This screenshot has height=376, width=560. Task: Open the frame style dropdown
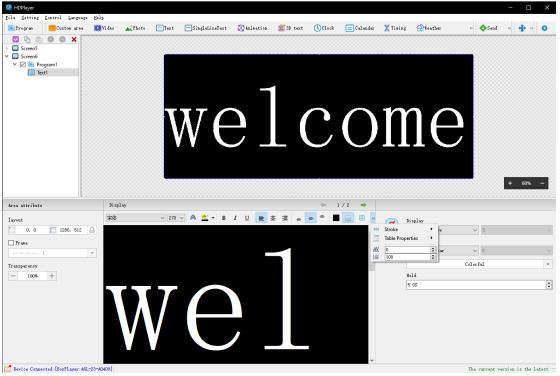point(92,253)
